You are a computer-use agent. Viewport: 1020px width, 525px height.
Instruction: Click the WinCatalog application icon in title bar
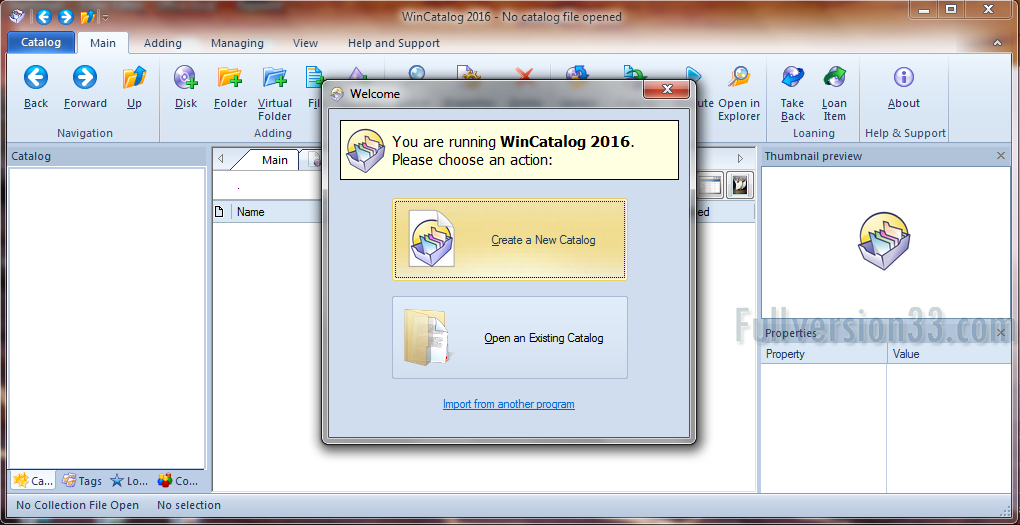pyautogui.click(x=17, y=16)
